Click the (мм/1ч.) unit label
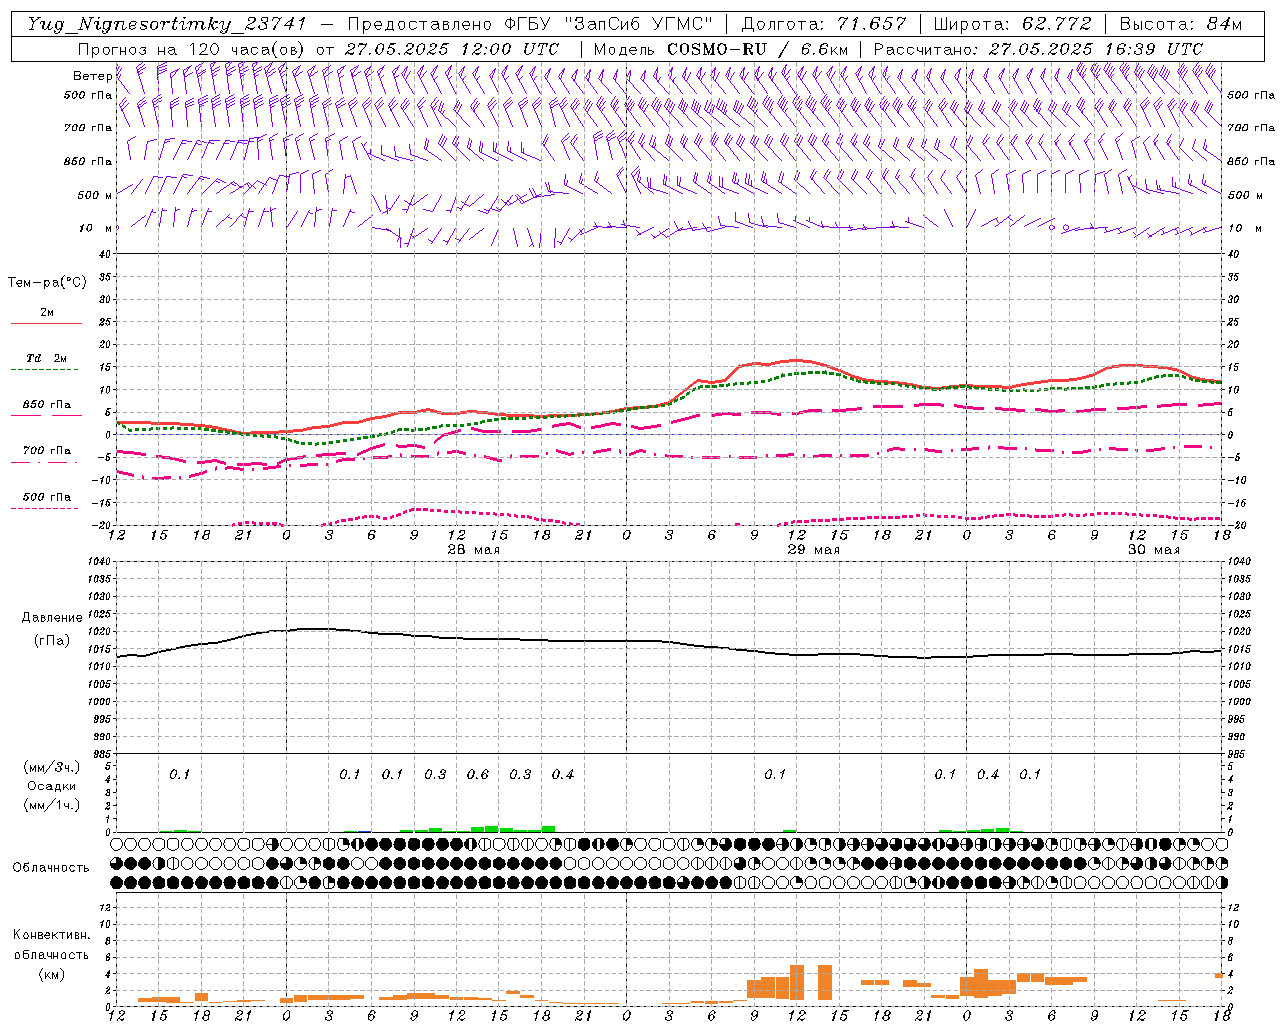Image resolution: width=1280 pixels, height=1024 pixels. tap(52, 805)
